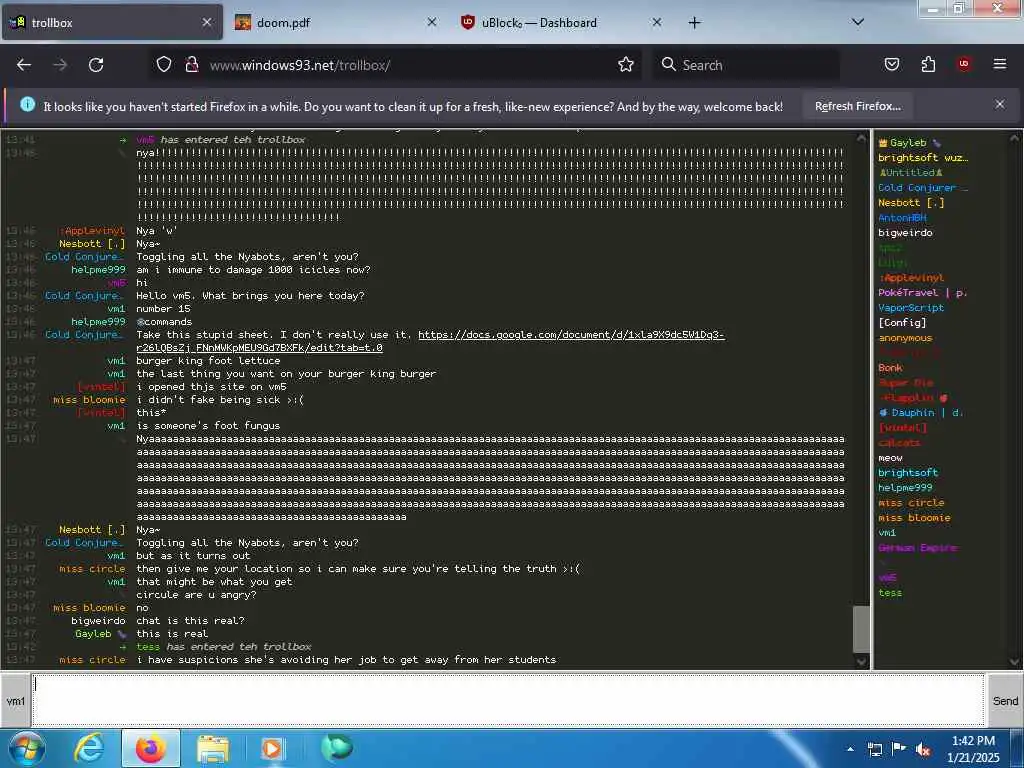1024x768 pixels.
Task: Click the chat scrollbar thumb
Action: 861,629
